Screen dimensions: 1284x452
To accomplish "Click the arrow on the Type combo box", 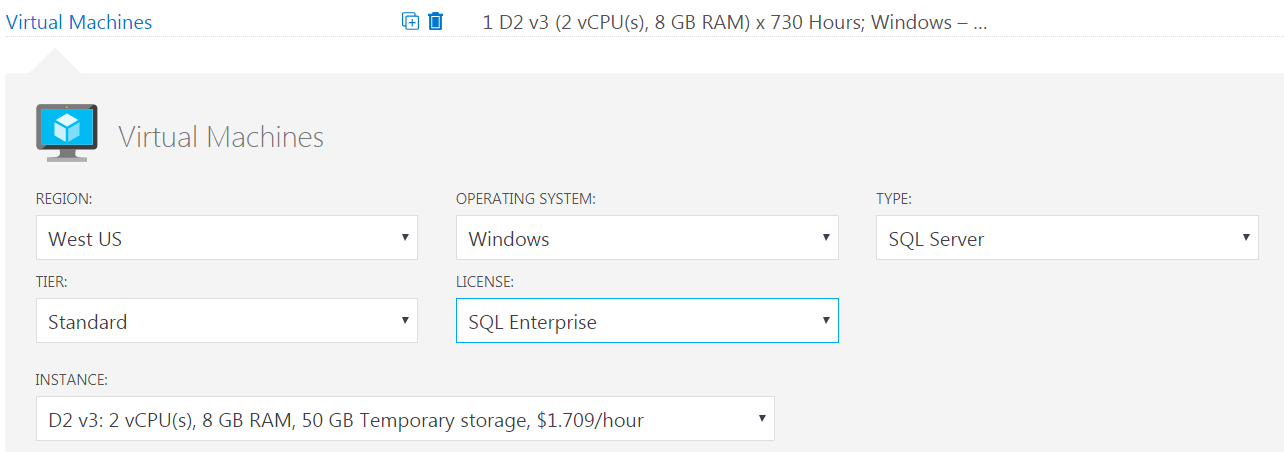I will click(1245, 238).
